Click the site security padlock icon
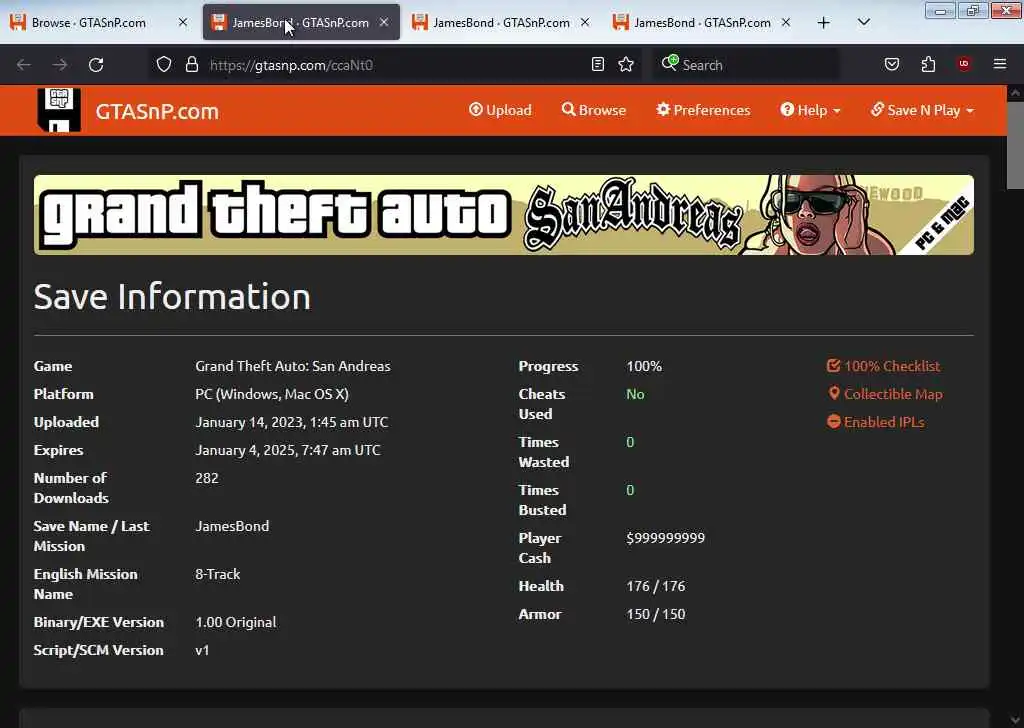 (191, 64)
